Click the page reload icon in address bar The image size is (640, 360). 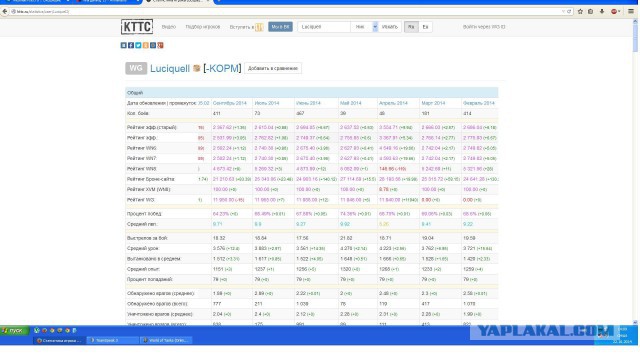569,11
